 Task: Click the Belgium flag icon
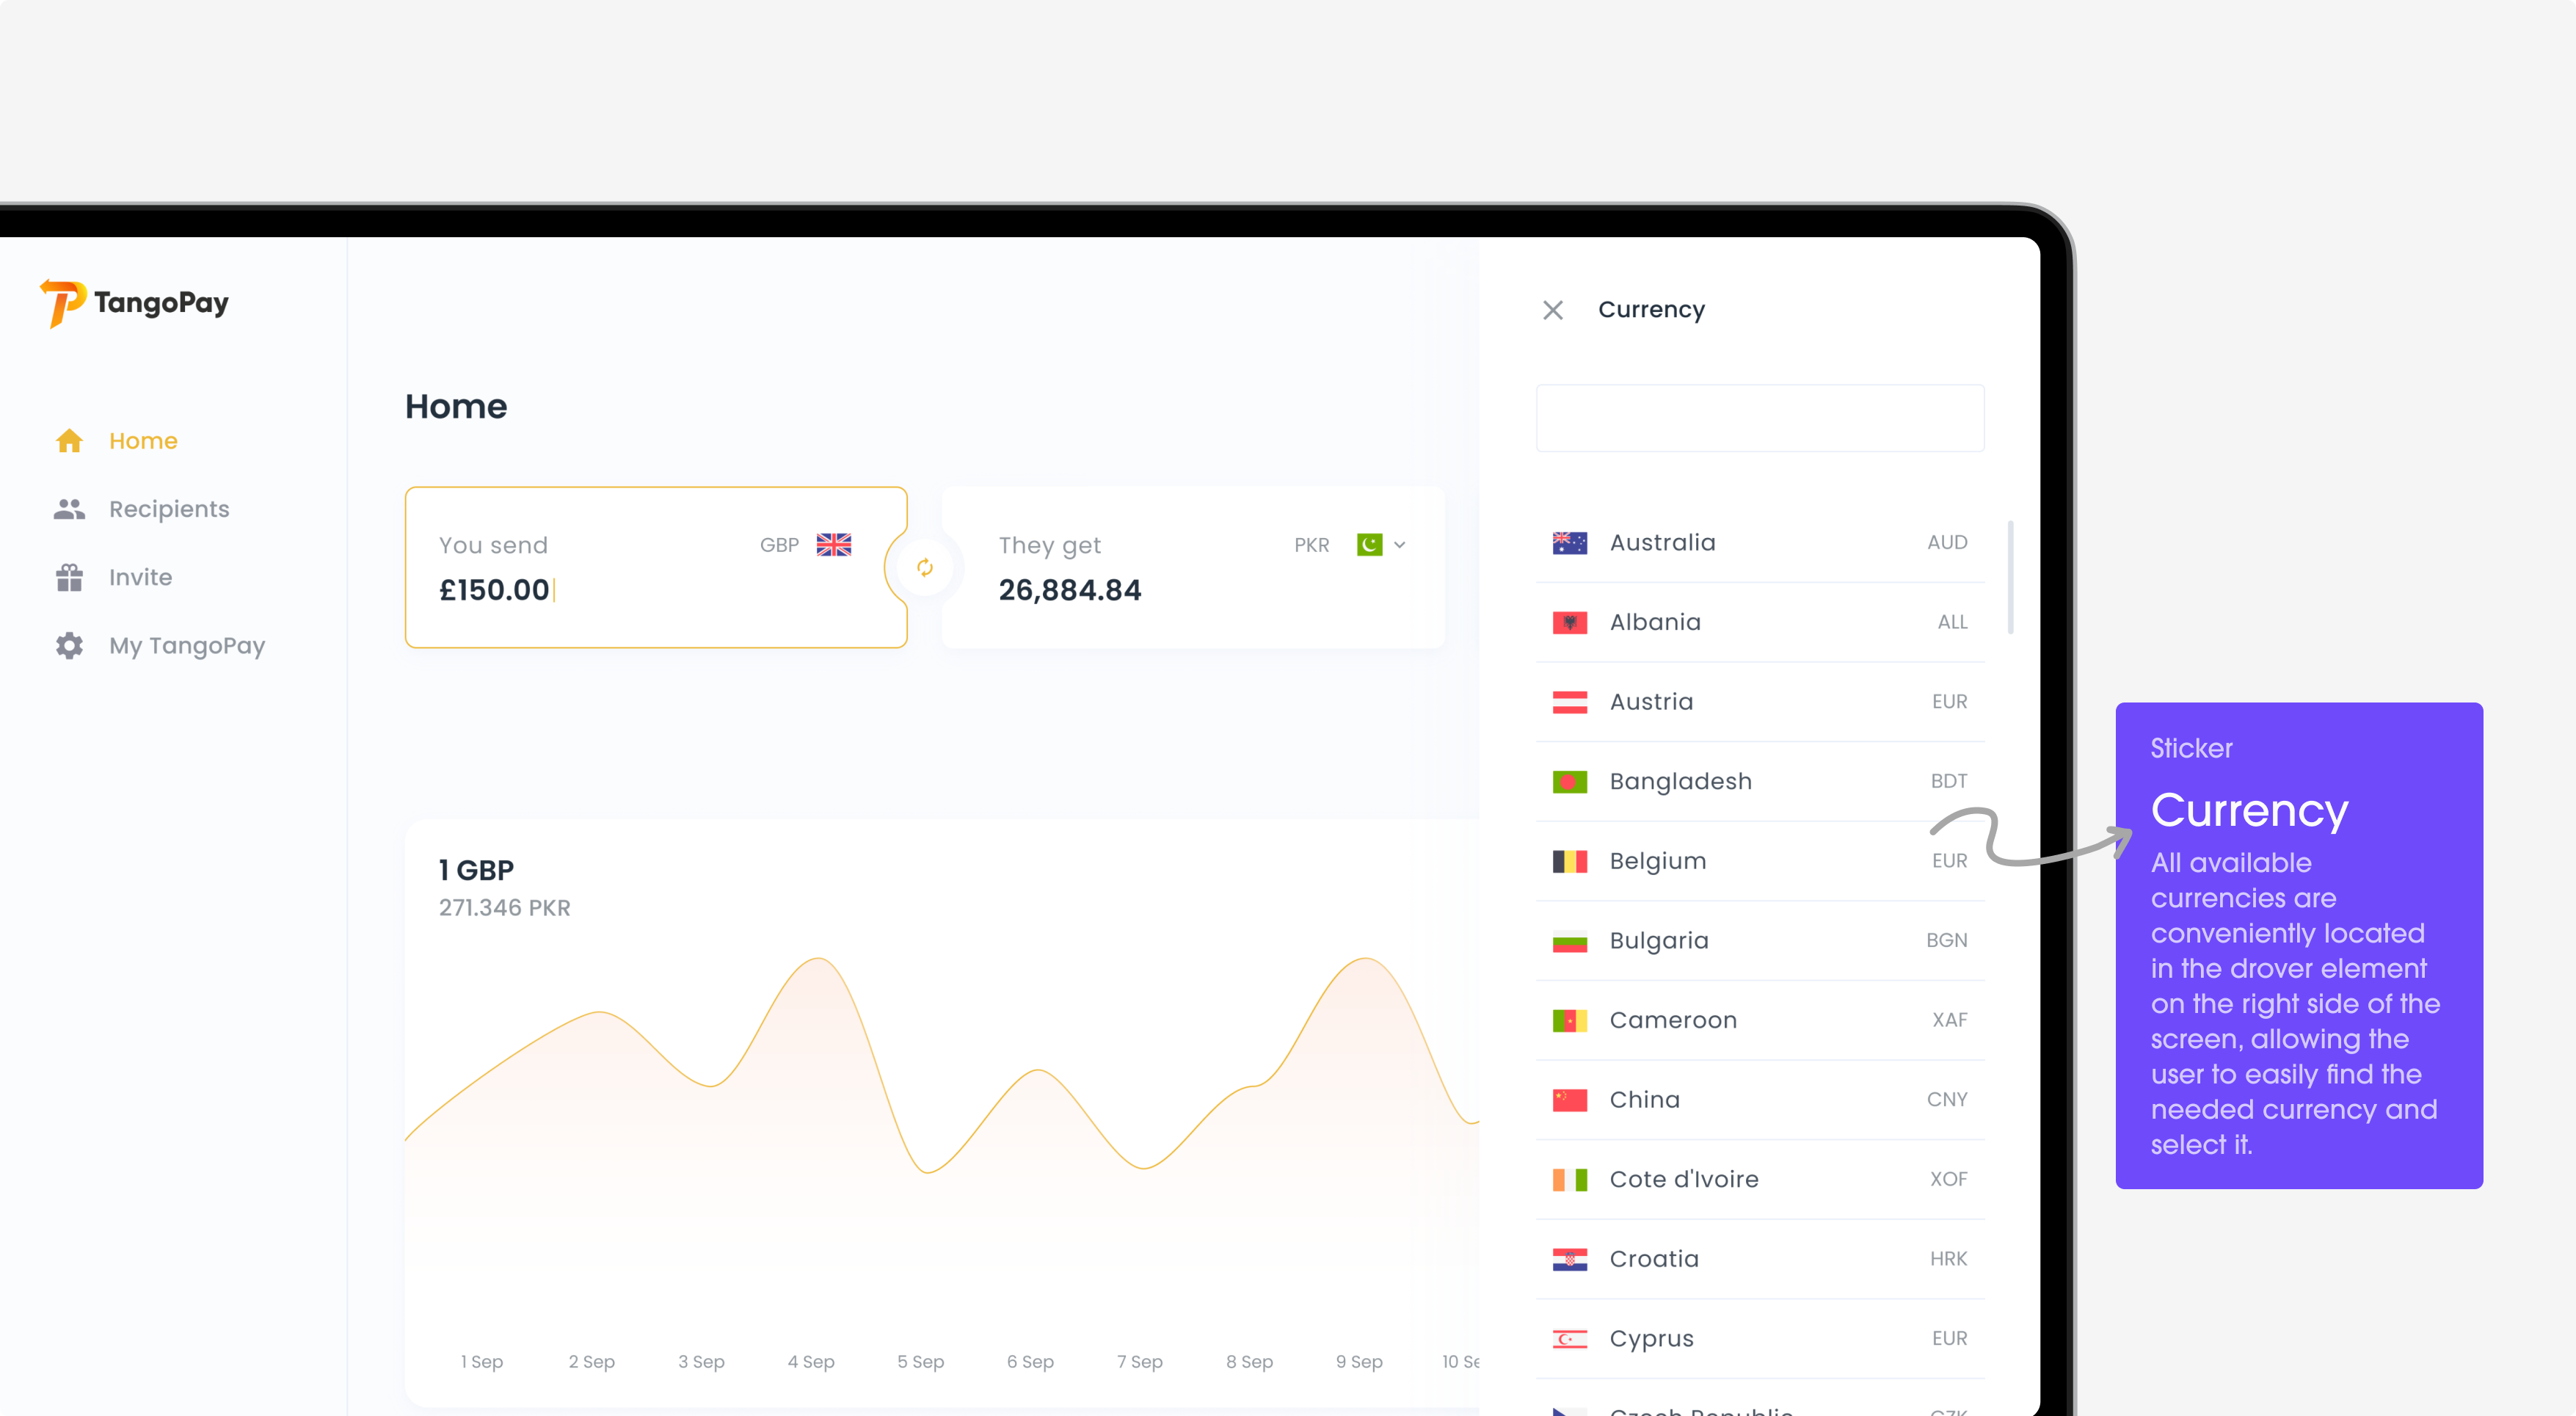1569,861
